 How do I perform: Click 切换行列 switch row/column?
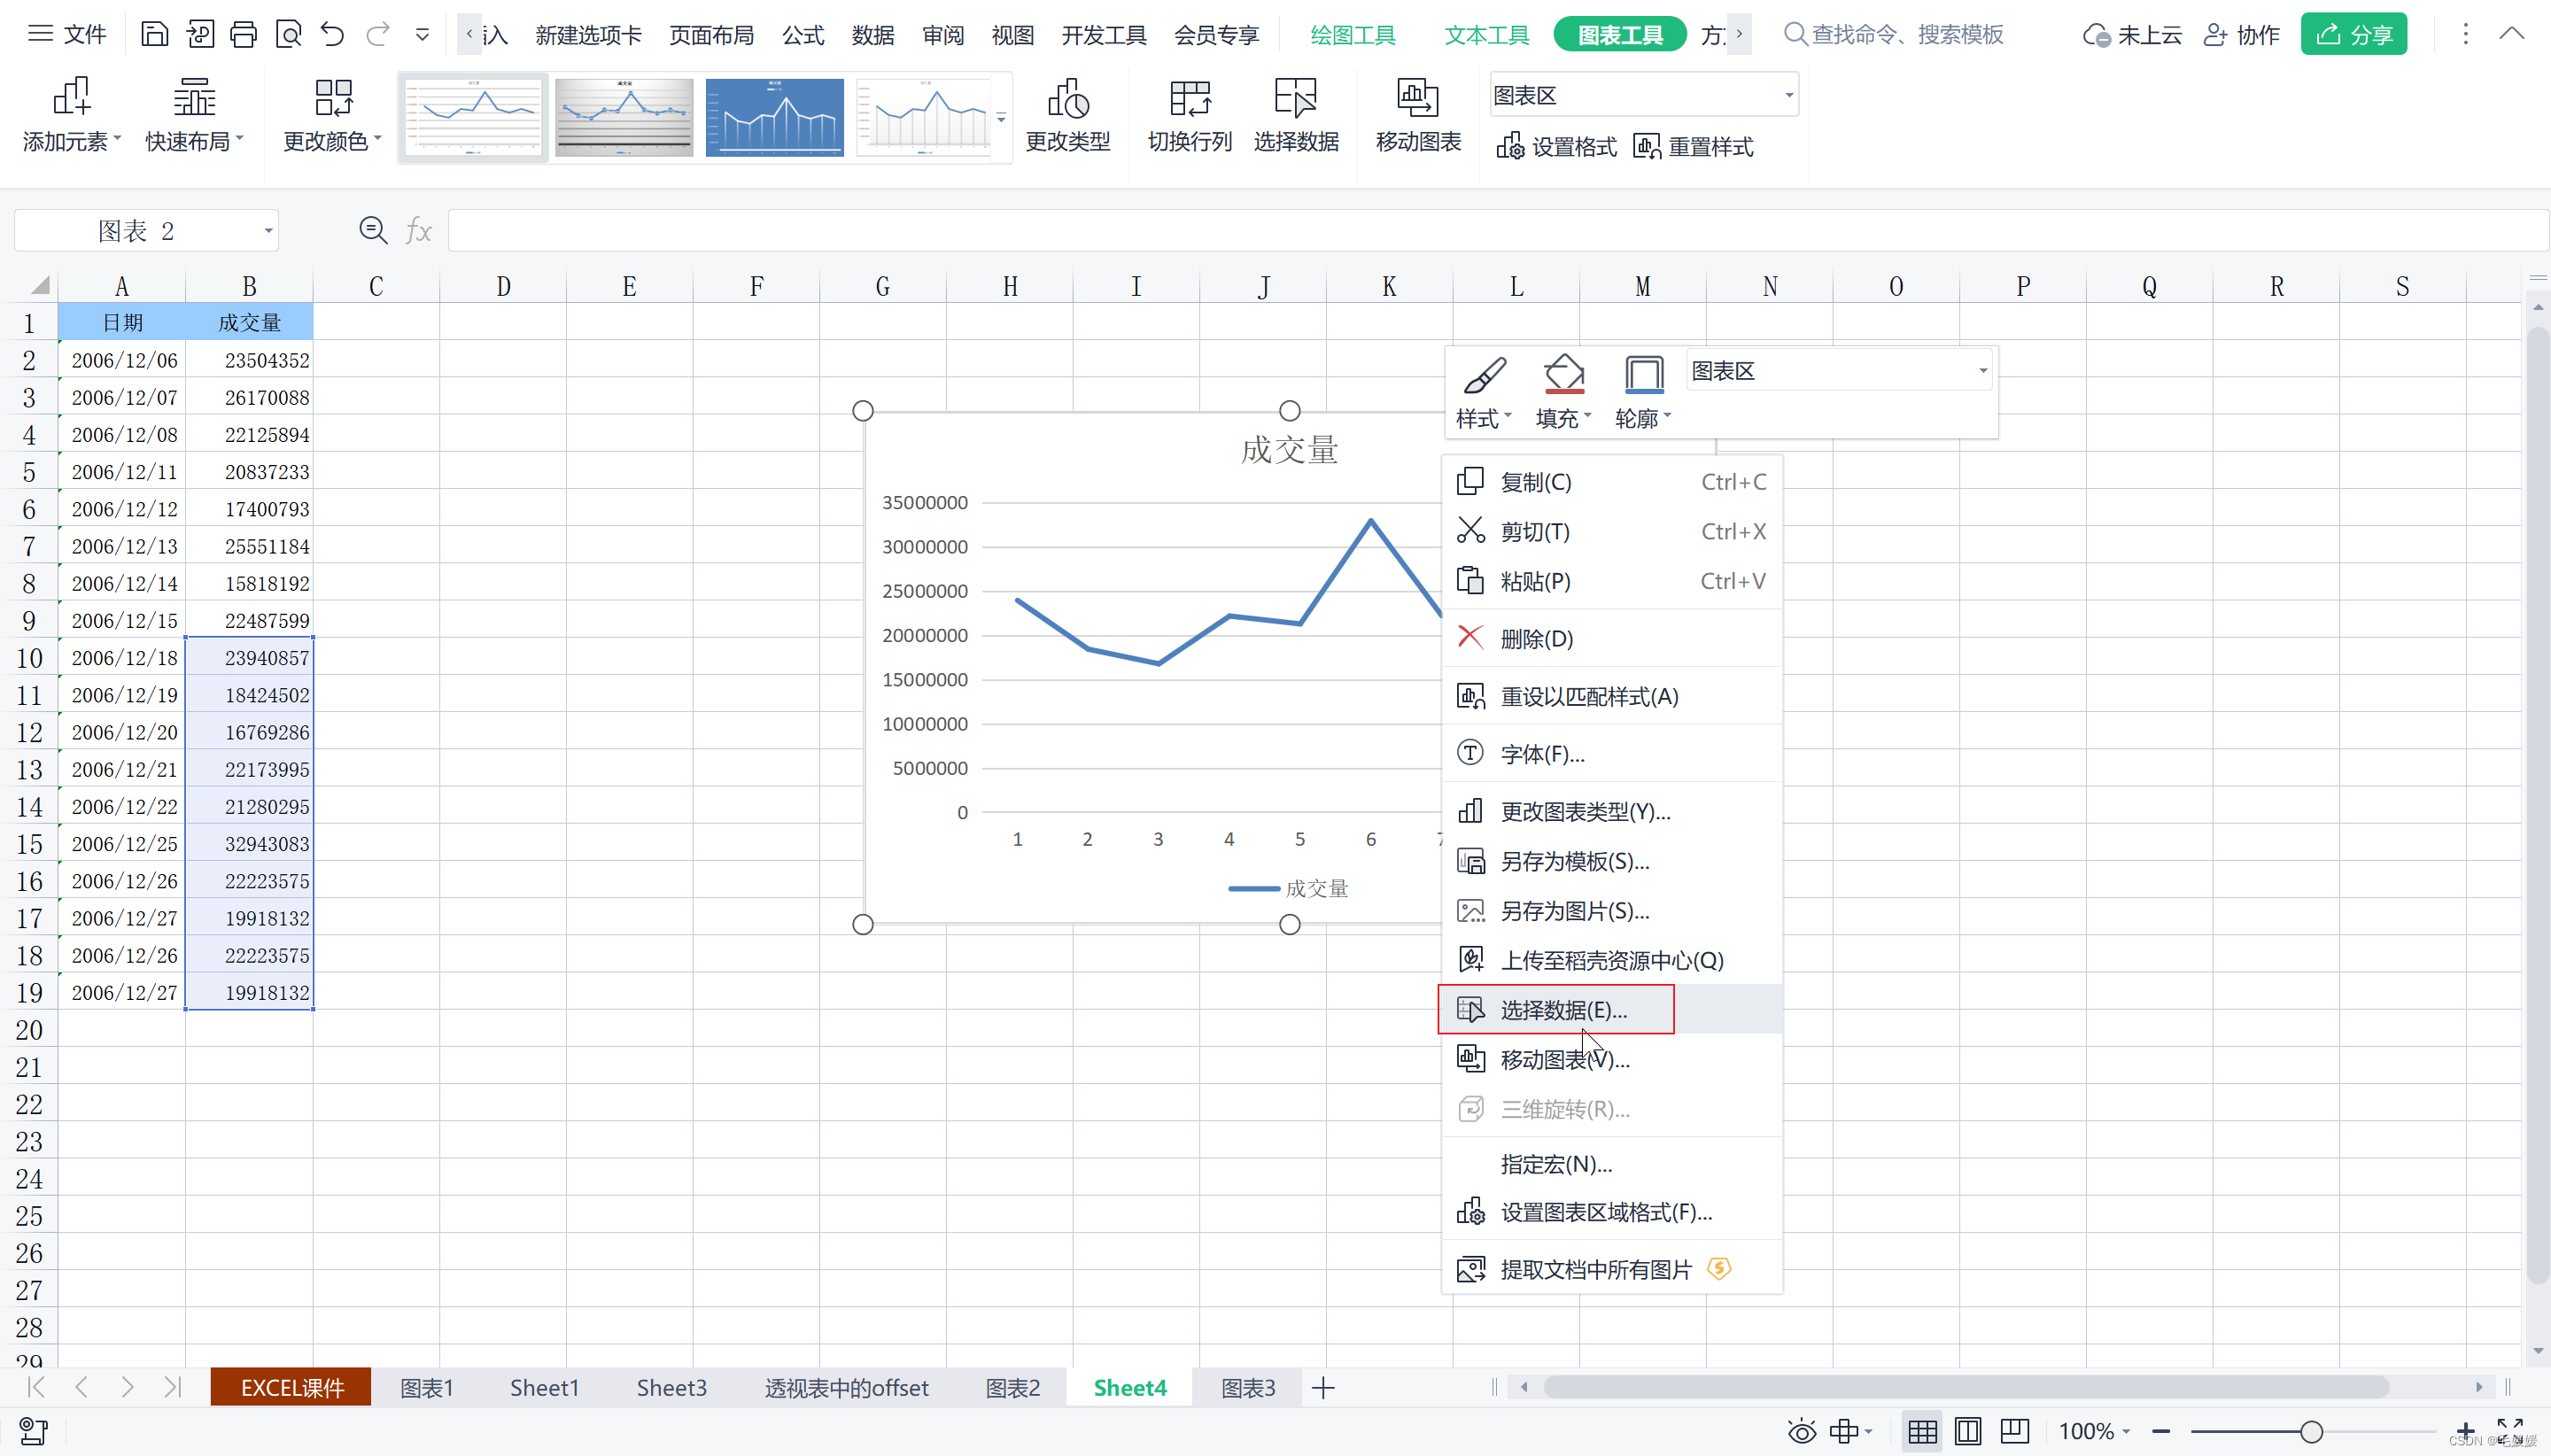click(1189, 115)
